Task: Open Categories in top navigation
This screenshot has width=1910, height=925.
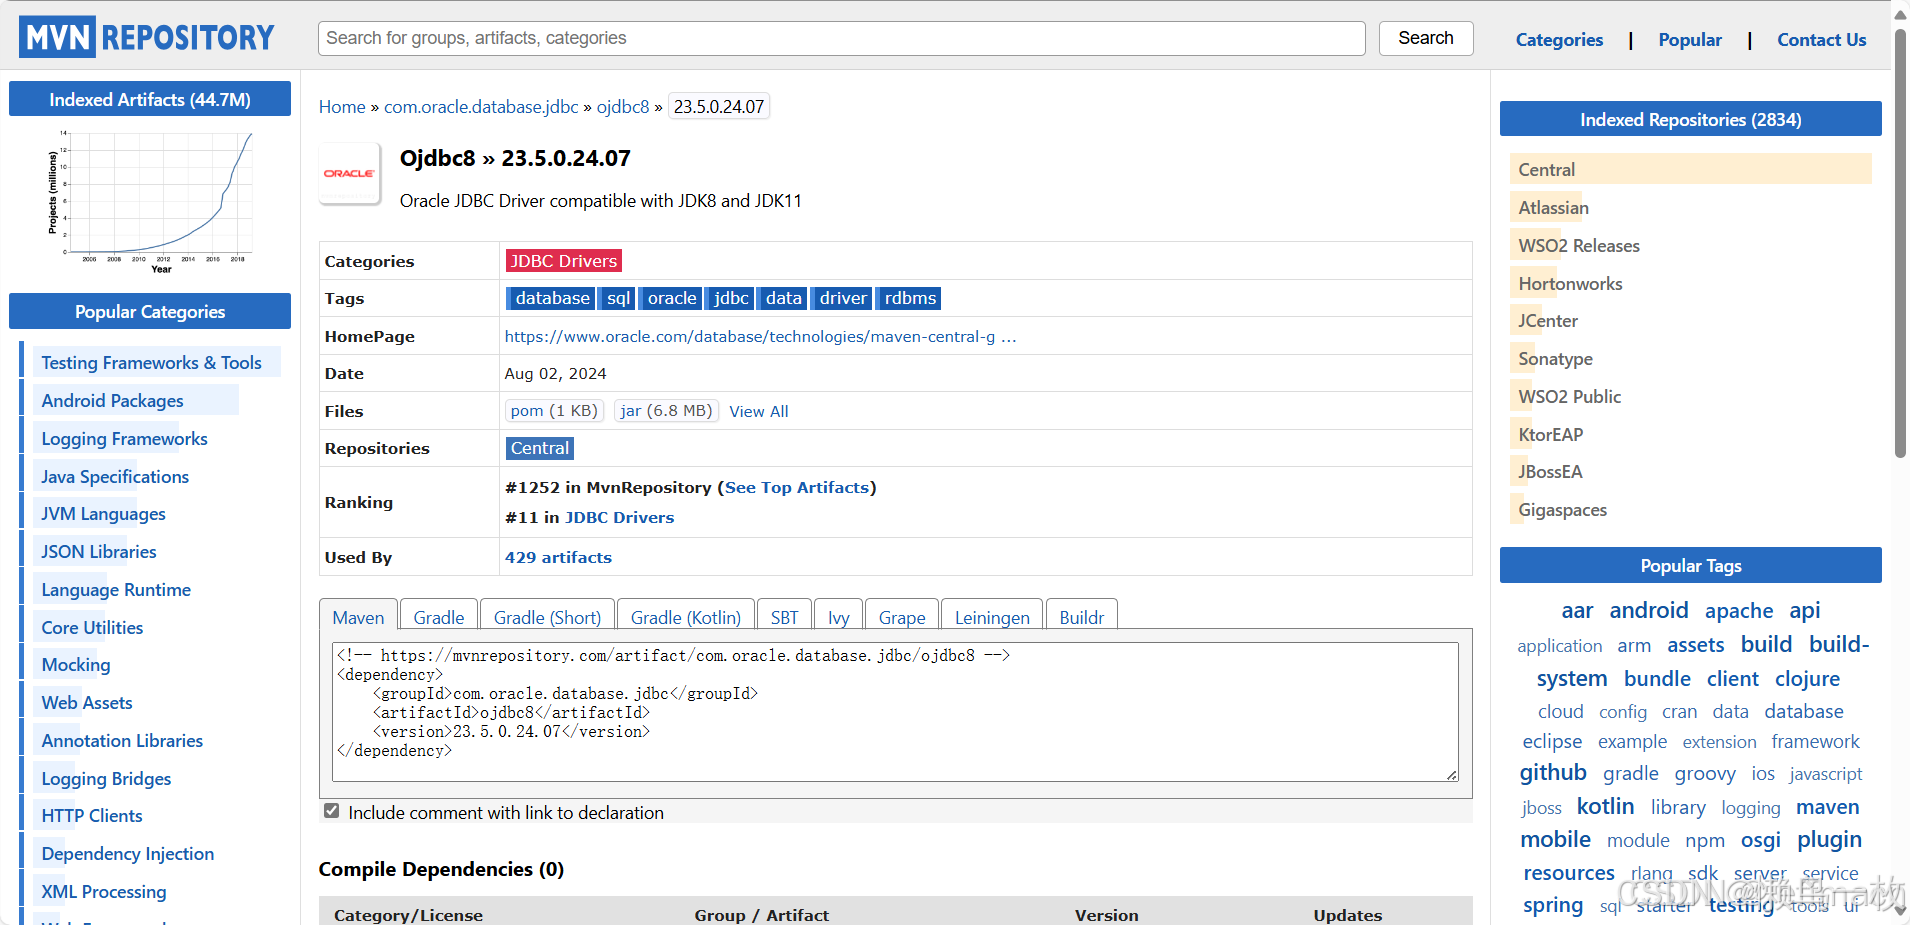Action: click(1559, 40)
